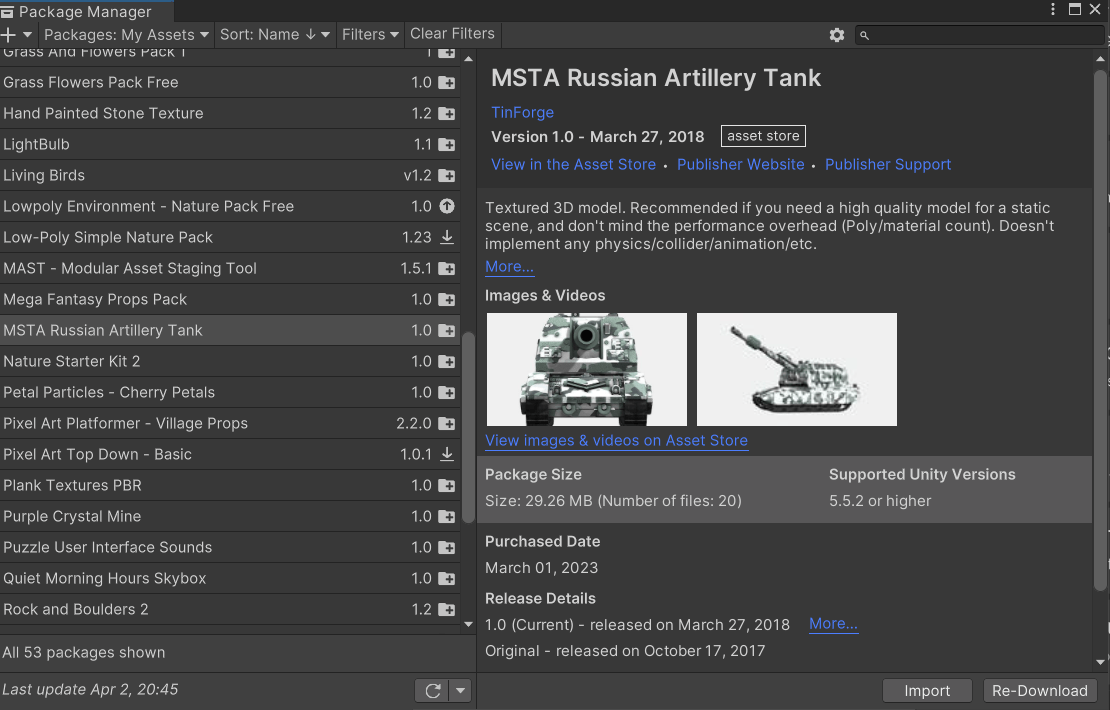Click the Import button
The height and width of the screenshot is (710, 1110).
click(927, 691)
